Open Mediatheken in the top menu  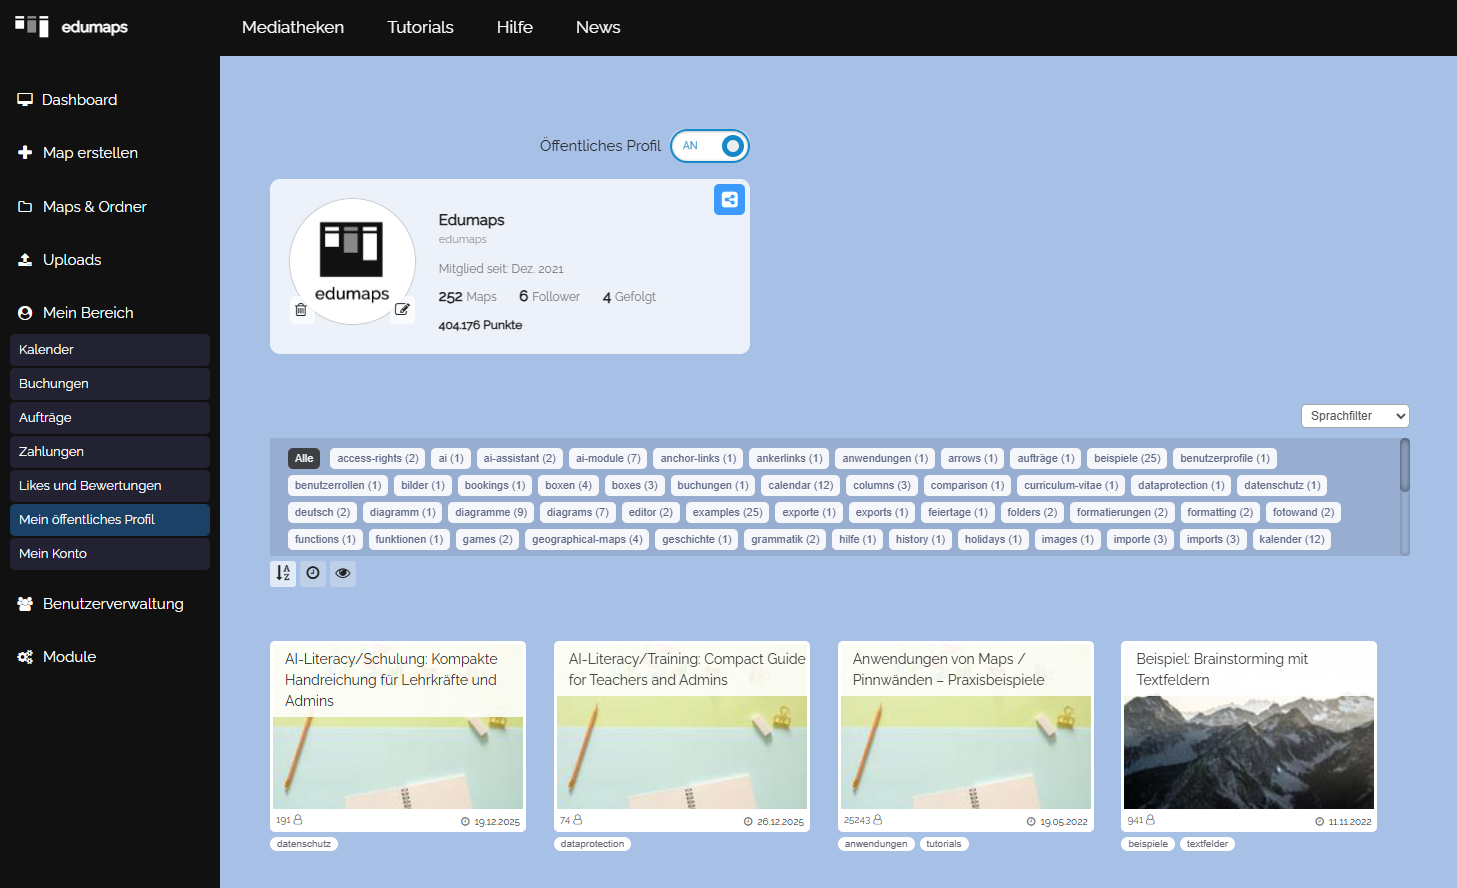point(293,27)
